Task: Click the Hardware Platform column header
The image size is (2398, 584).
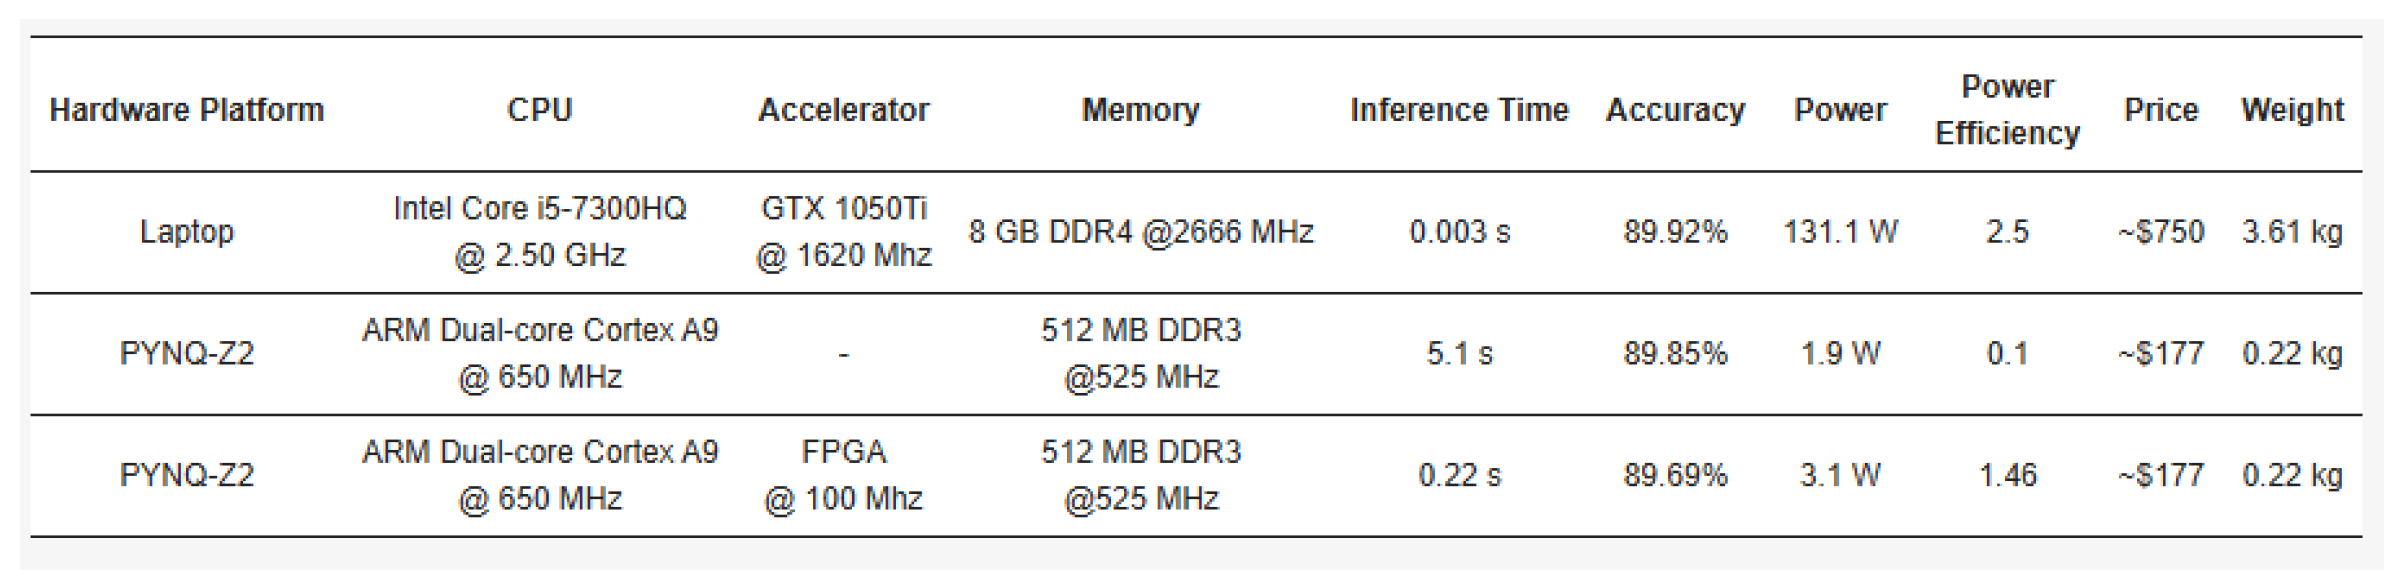Action: pos(187,110)
